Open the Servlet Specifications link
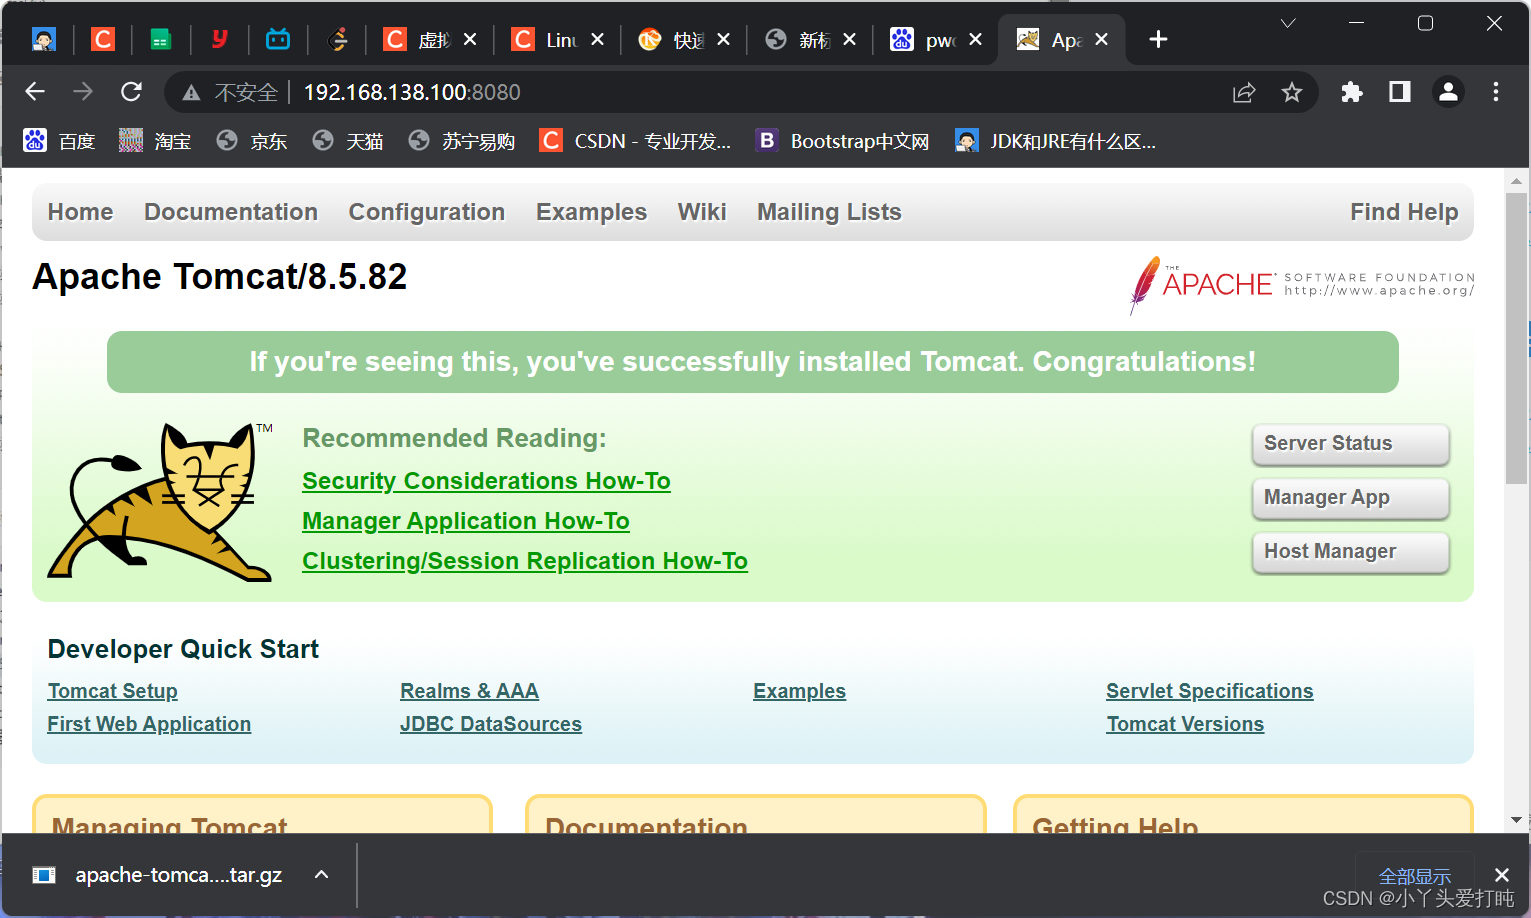Screen dimensions: 1531x918 (x=1209, y=691)
